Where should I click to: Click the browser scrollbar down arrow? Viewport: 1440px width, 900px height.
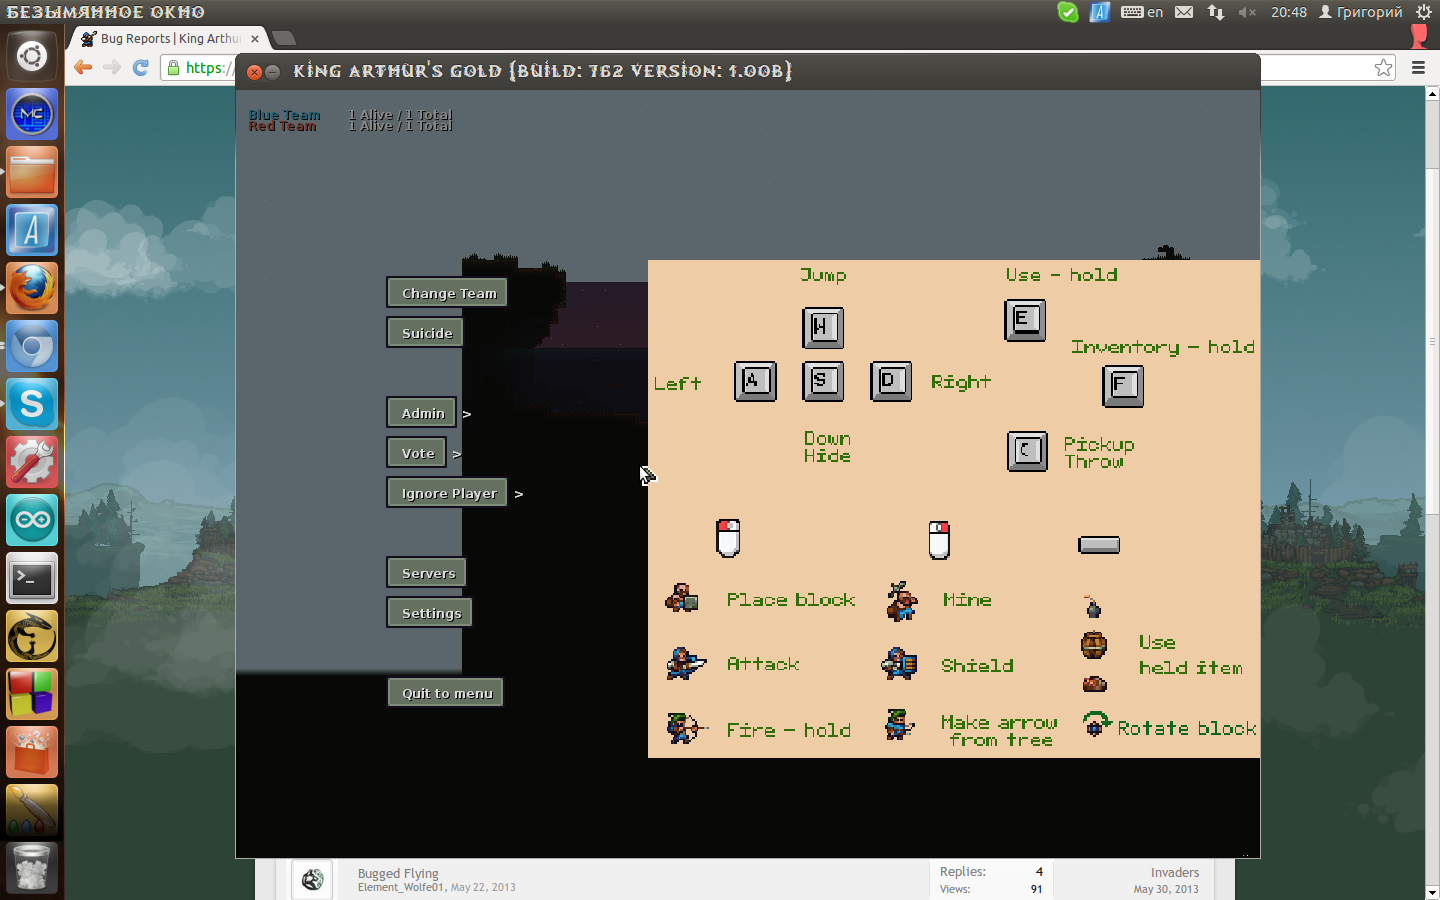pos(1432,892)
